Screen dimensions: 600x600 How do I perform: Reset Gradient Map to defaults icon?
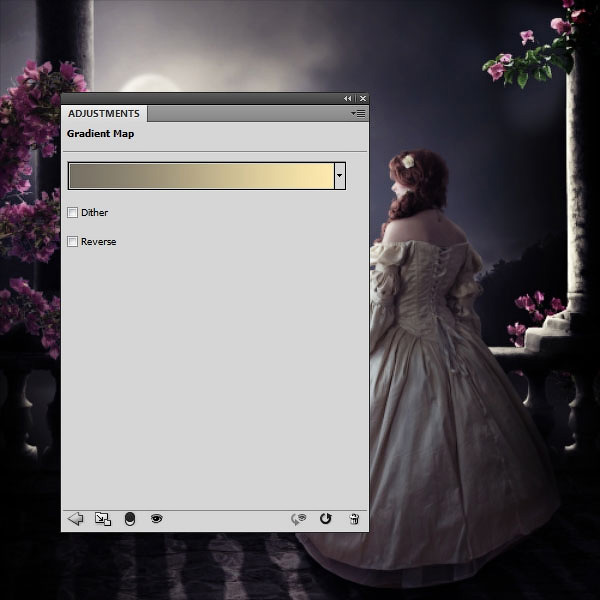pos(325,519)
